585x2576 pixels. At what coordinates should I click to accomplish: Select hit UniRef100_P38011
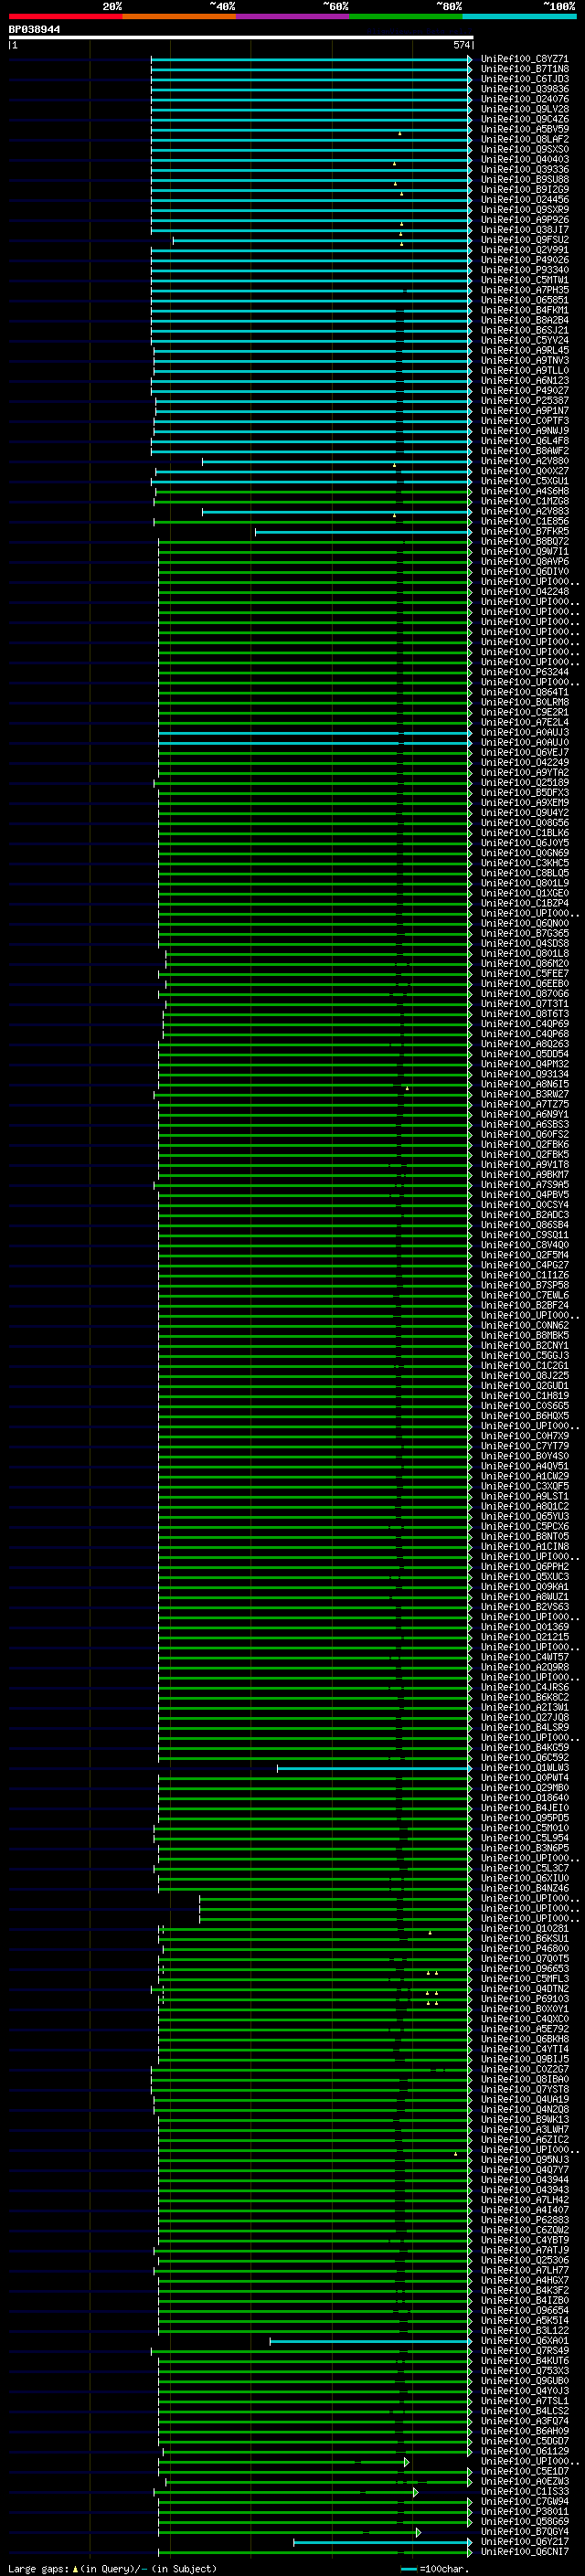[524, 2511]
